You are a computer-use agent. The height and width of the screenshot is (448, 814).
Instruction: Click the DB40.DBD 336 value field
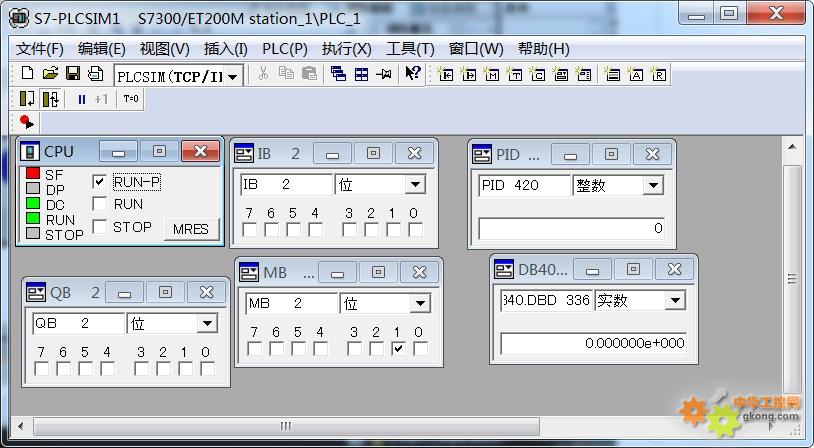coord(593,343)
